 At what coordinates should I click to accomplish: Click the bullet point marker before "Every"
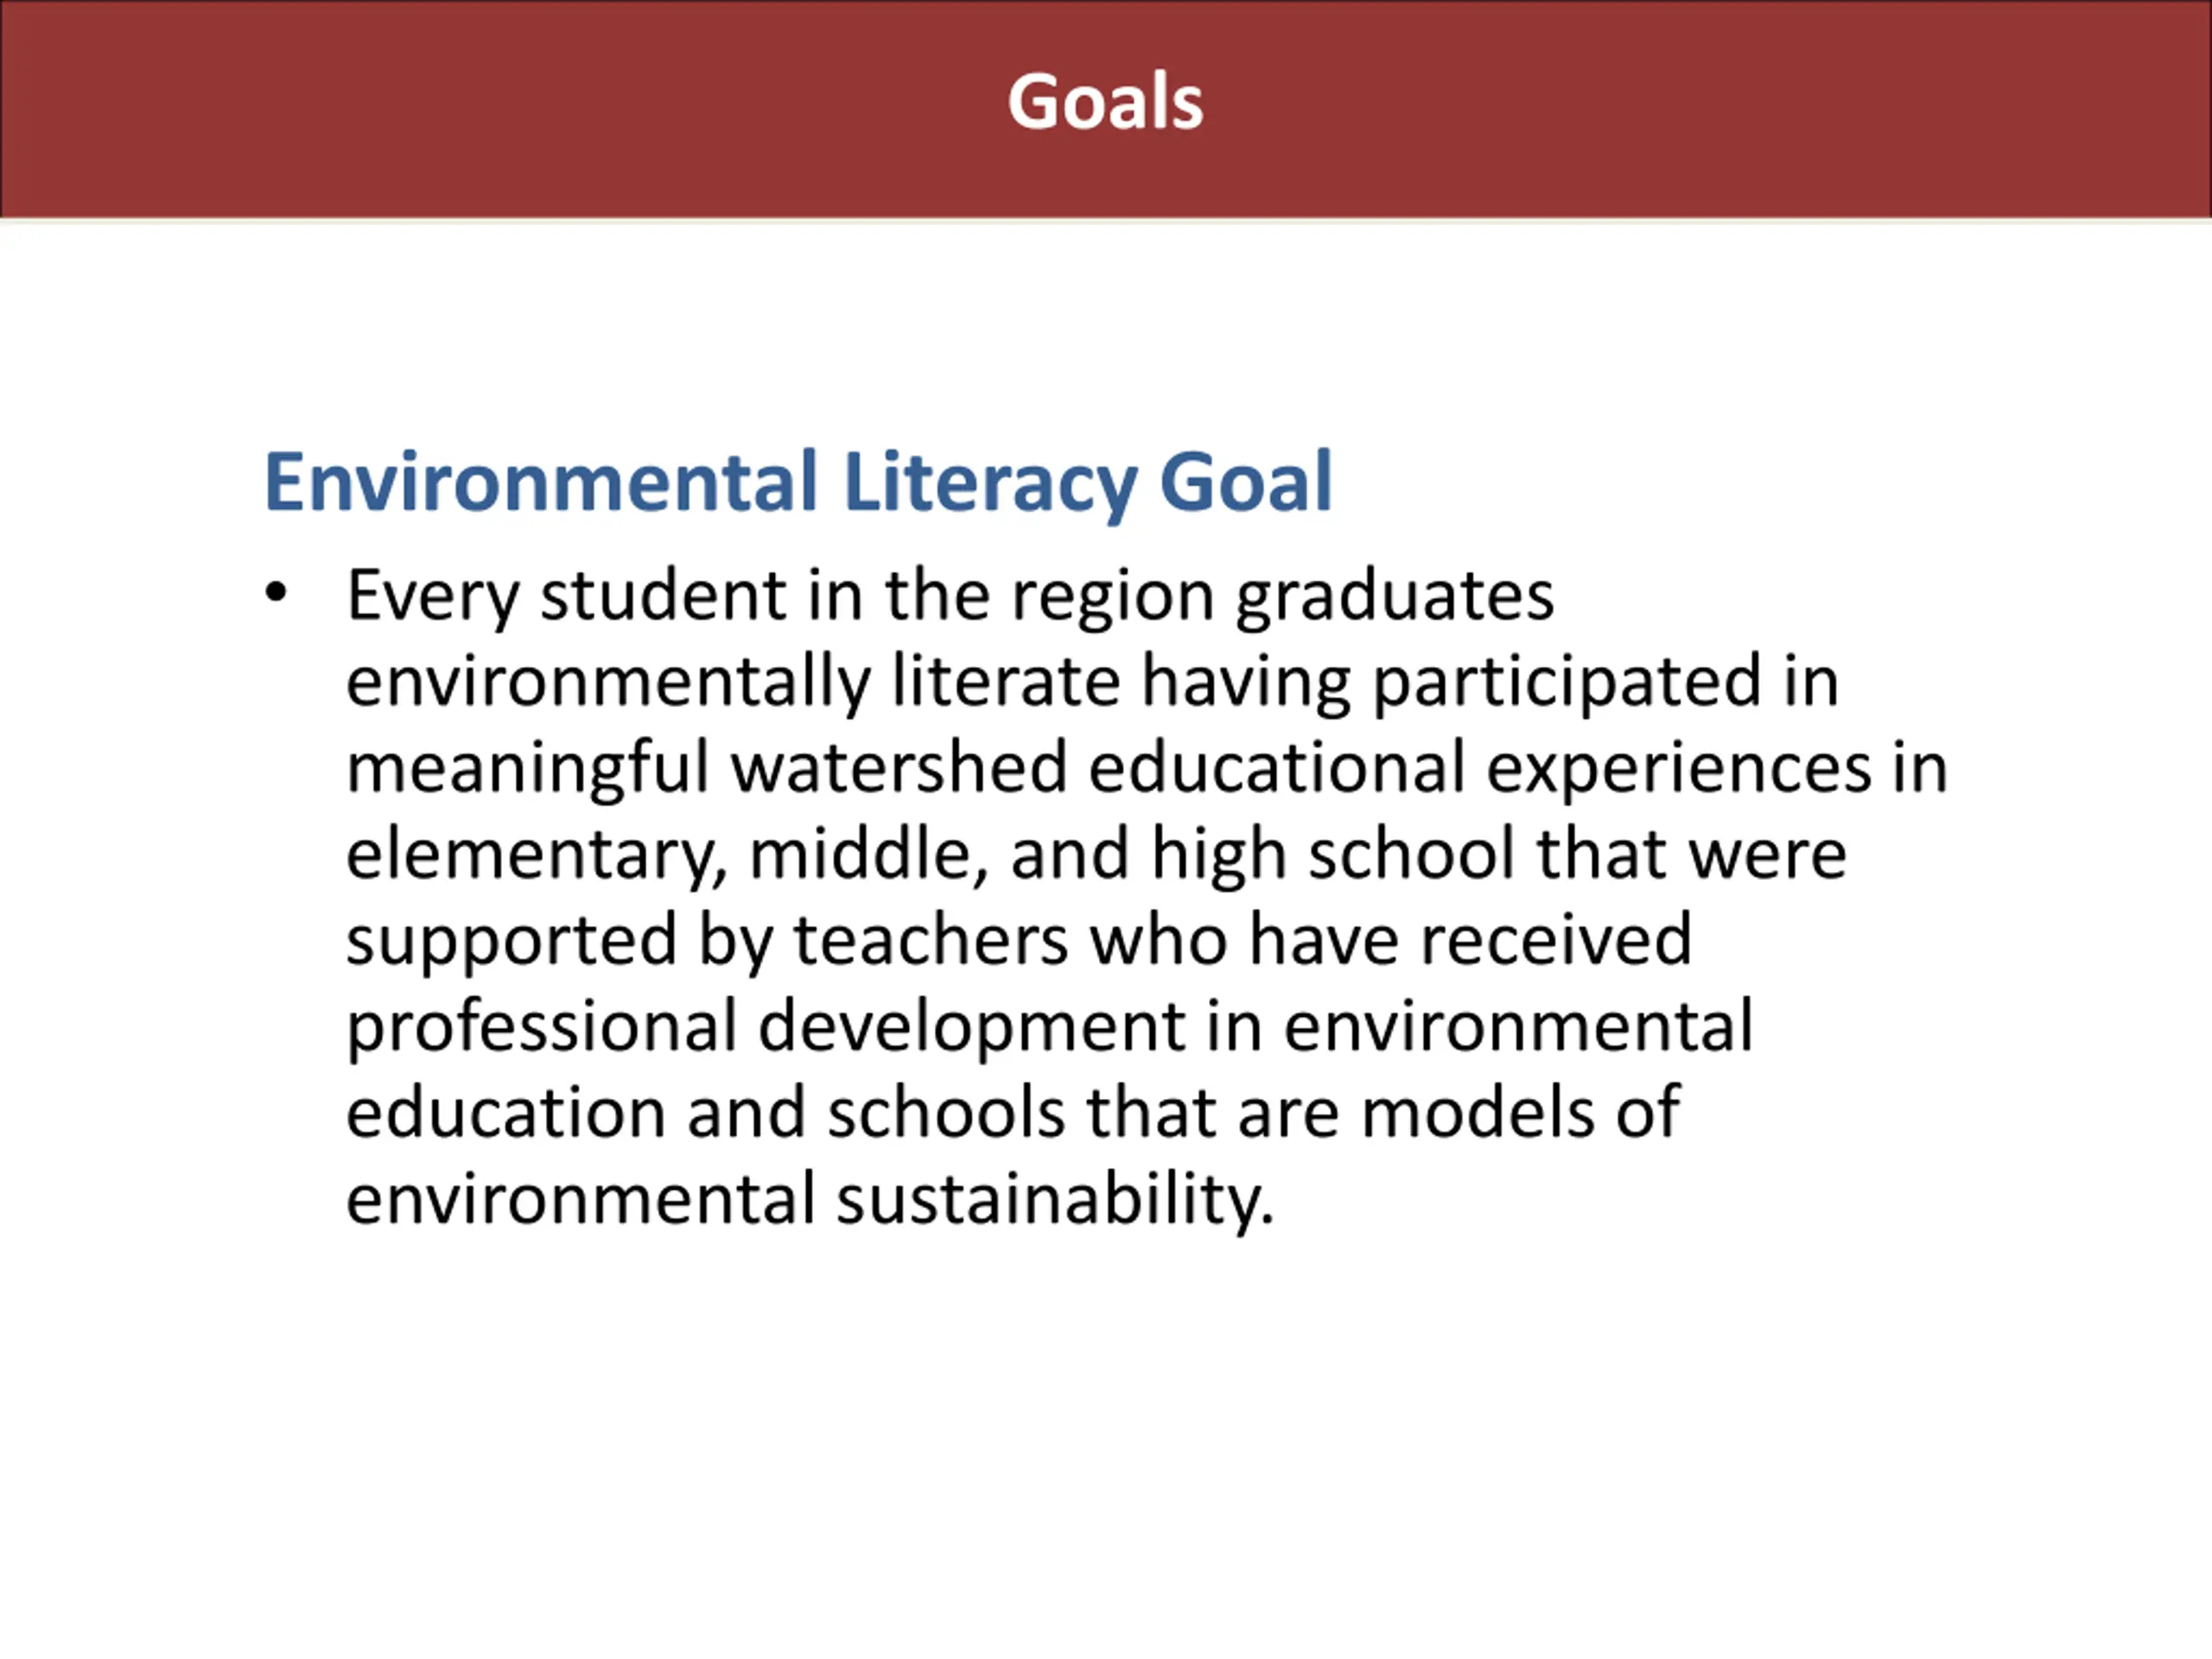(x=276, y=593)
